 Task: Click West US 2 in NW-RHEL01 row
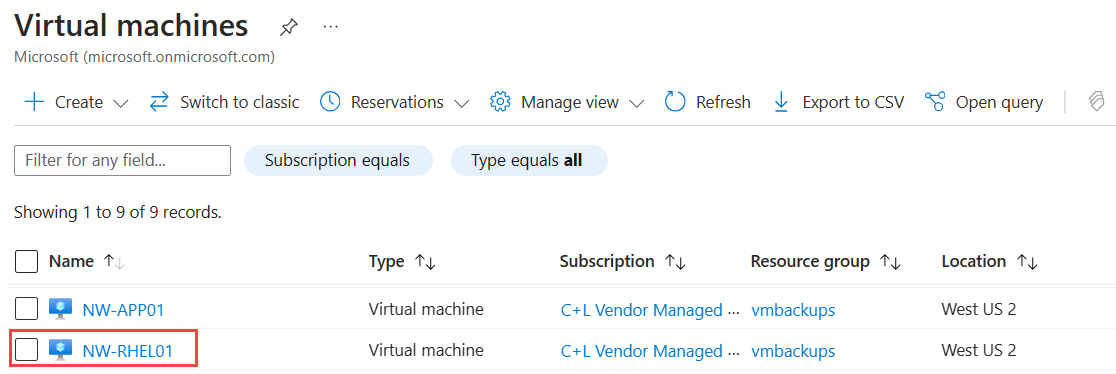click(x=979, y=350)
